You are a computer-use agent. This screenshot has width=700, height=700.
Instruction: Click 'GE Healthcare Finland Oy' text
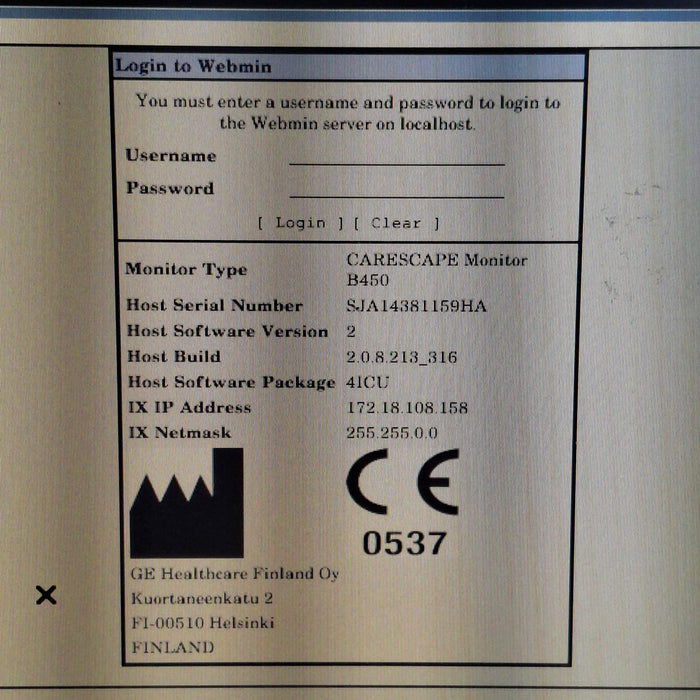click(235, 574)
